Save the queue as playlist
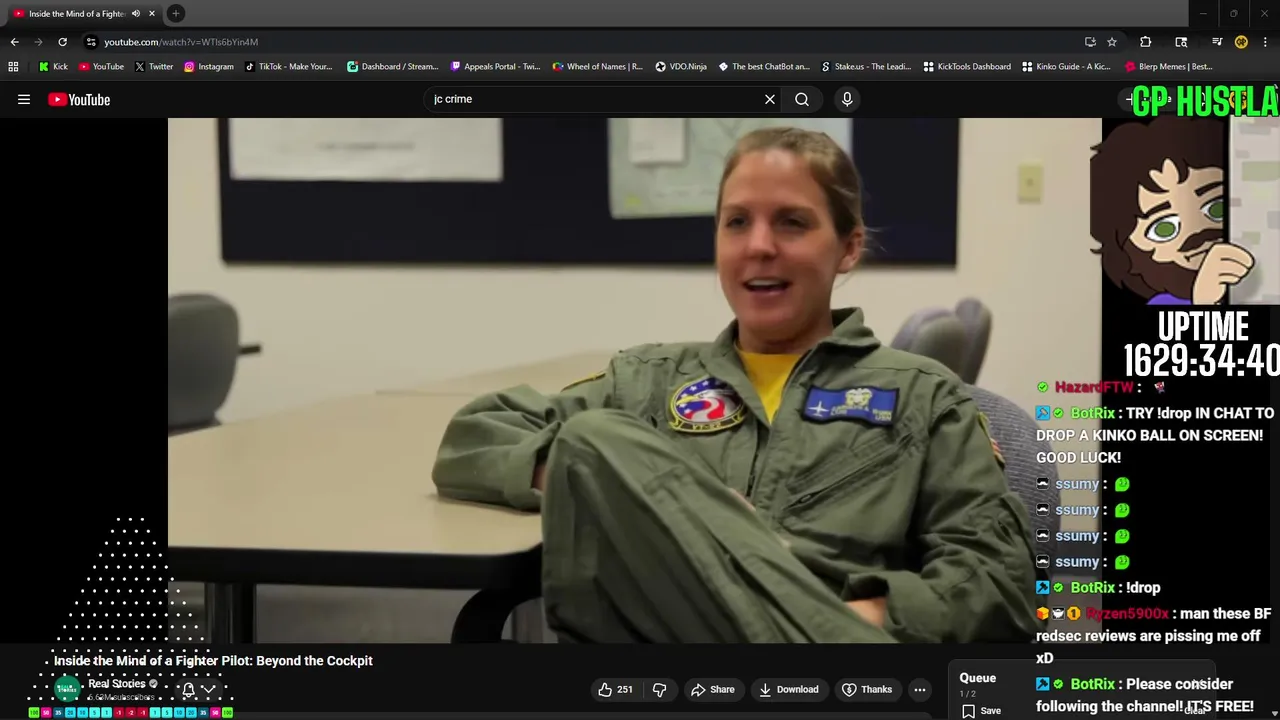Viewport: 1280px width, 720px height. tap(981, 711)
